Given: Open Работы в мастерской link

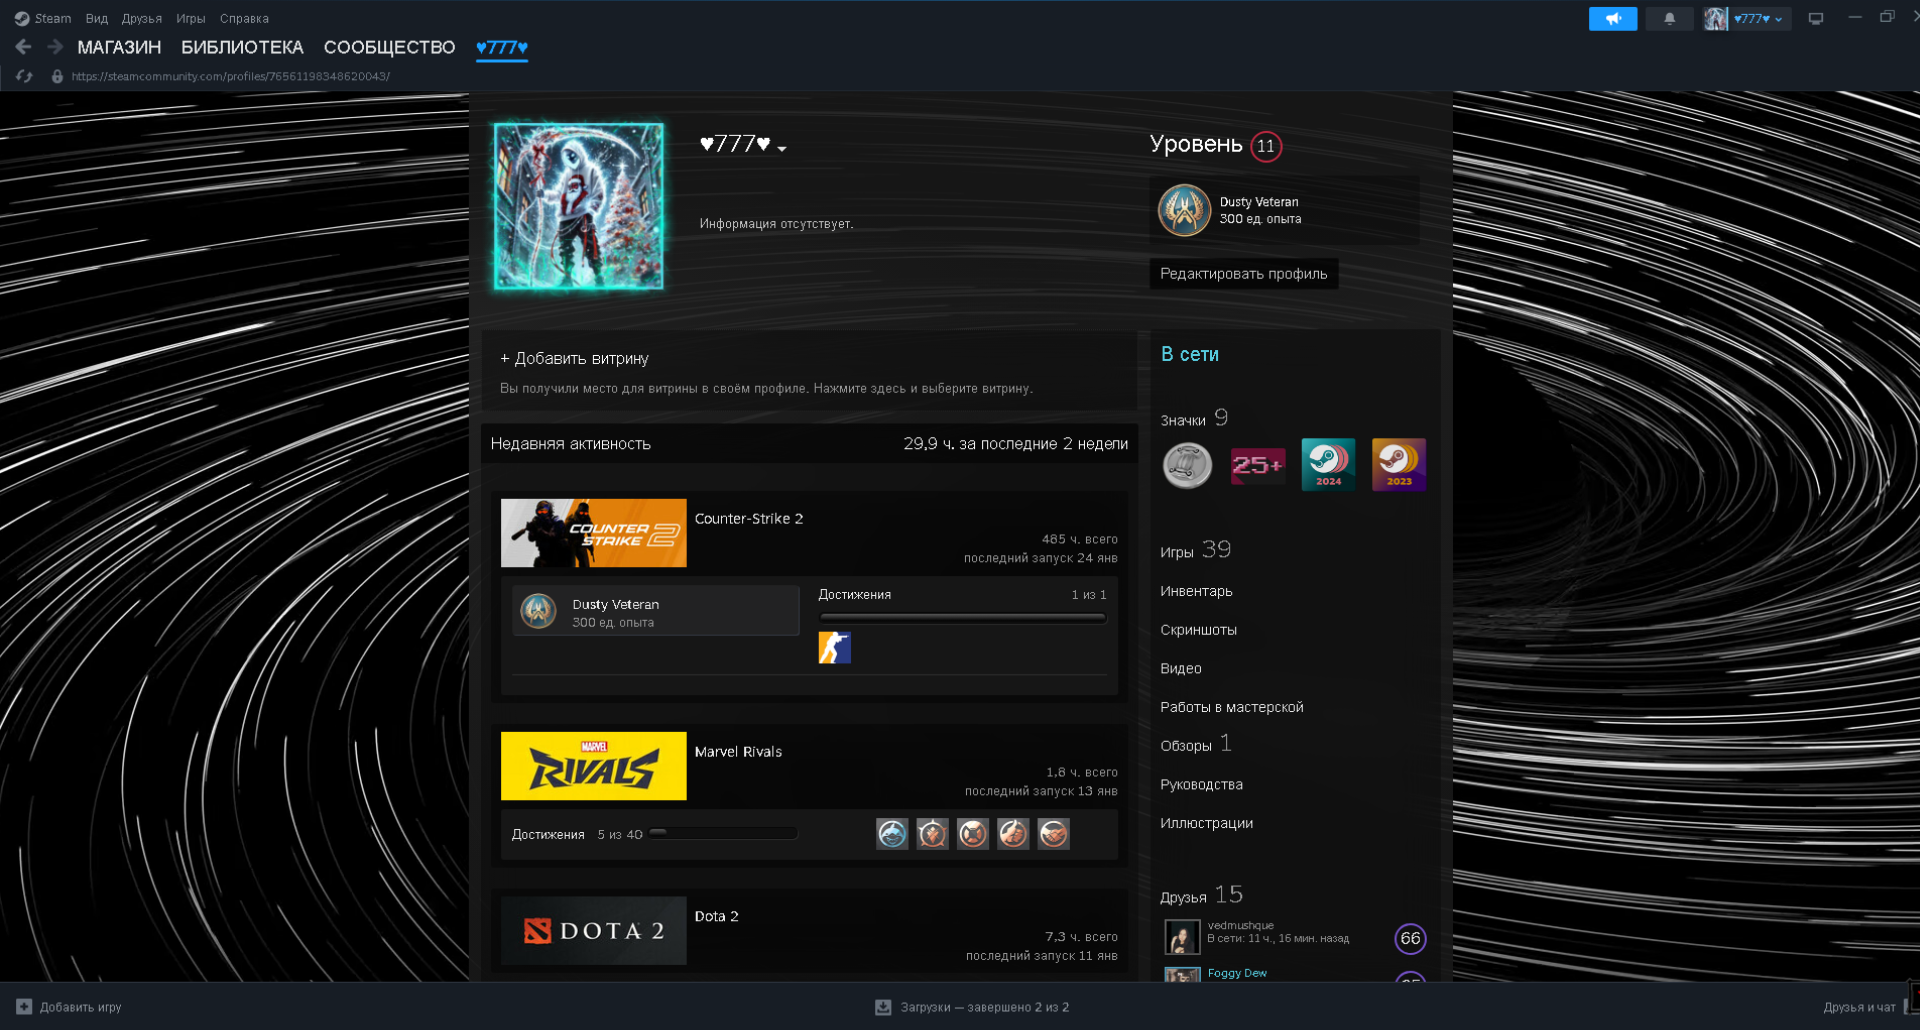Looking at the screenshot, I should coord(1232,707).
